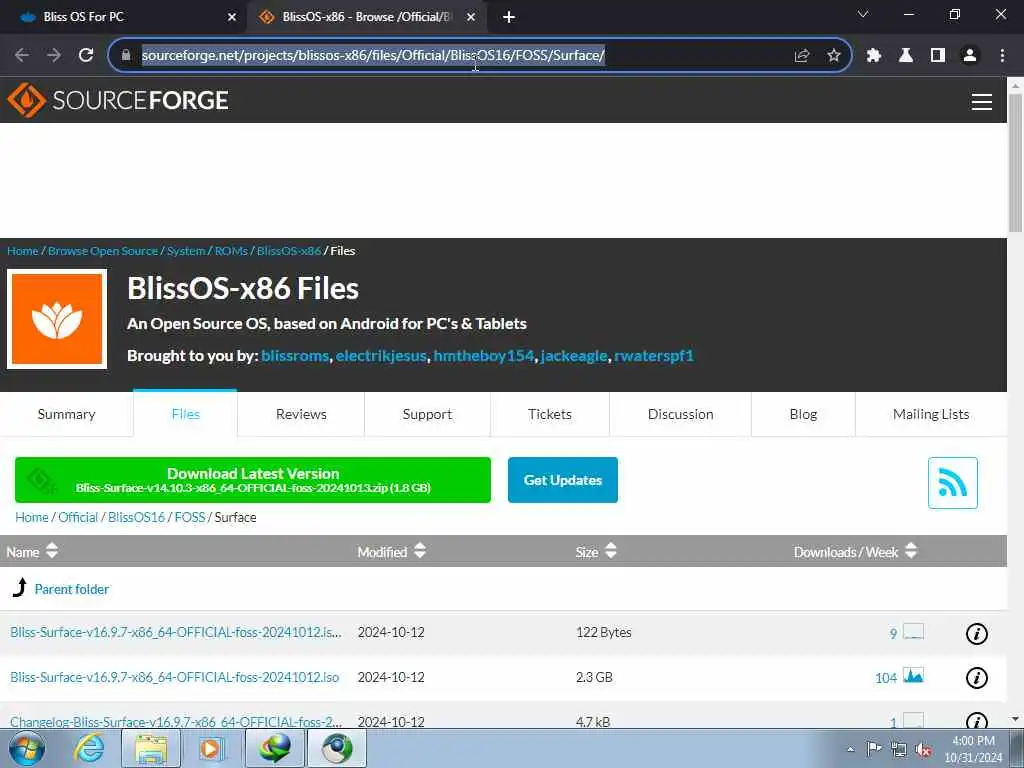Open Windows Media Player from the taskbar

[212, 748]
